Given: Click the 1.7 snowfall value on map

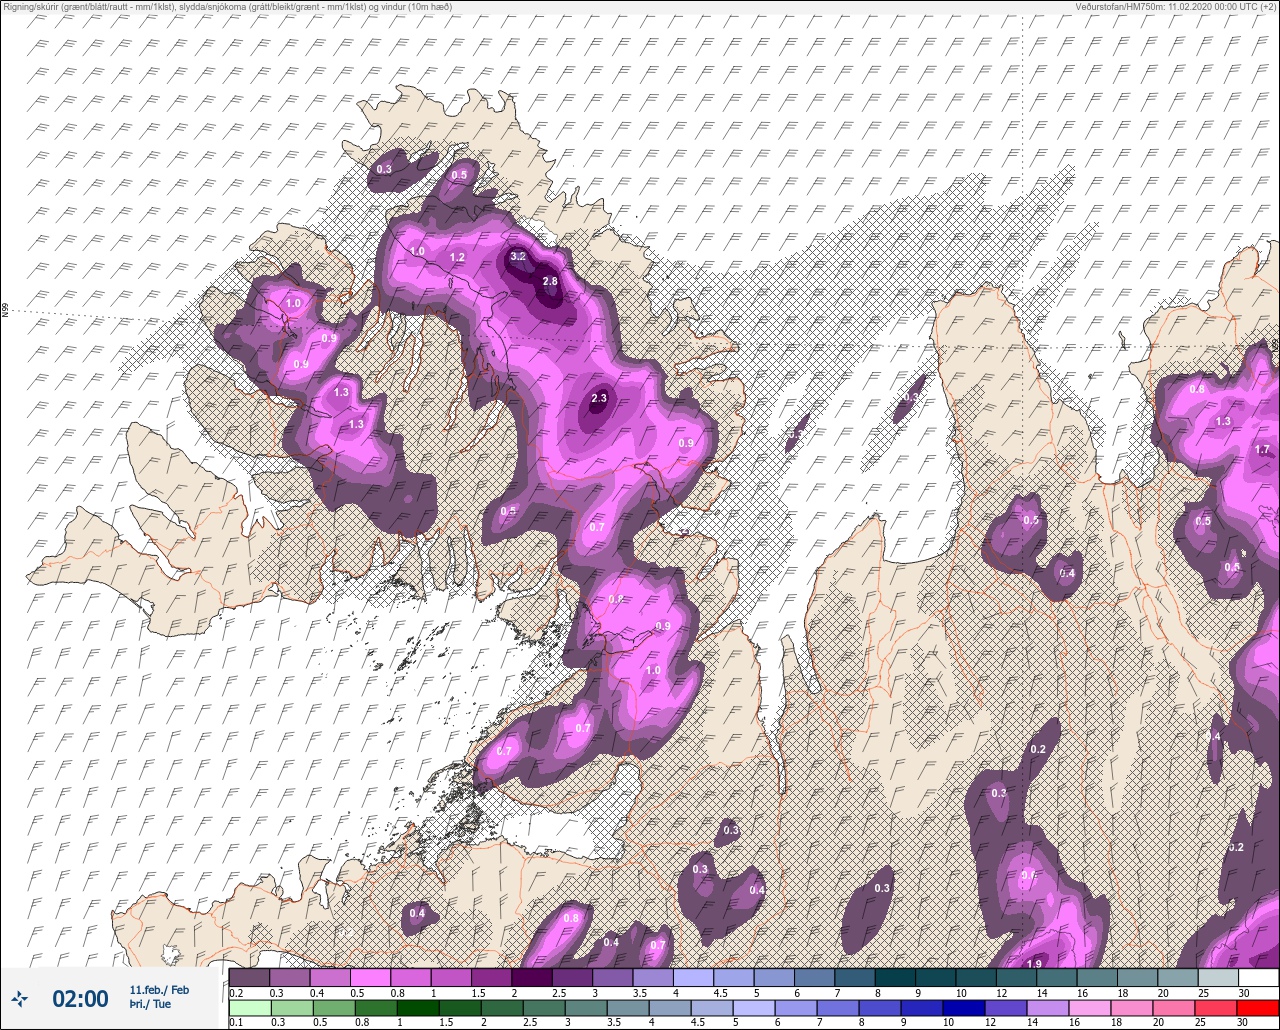Looking at the screenshot, I should point(1262,450).
